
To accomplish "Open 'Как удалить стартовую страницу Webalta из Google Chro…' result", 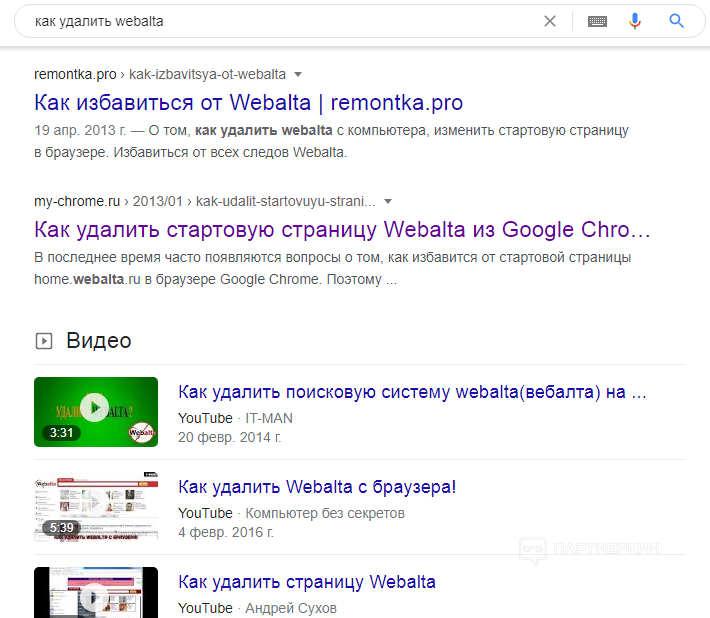I will [342, 229].
